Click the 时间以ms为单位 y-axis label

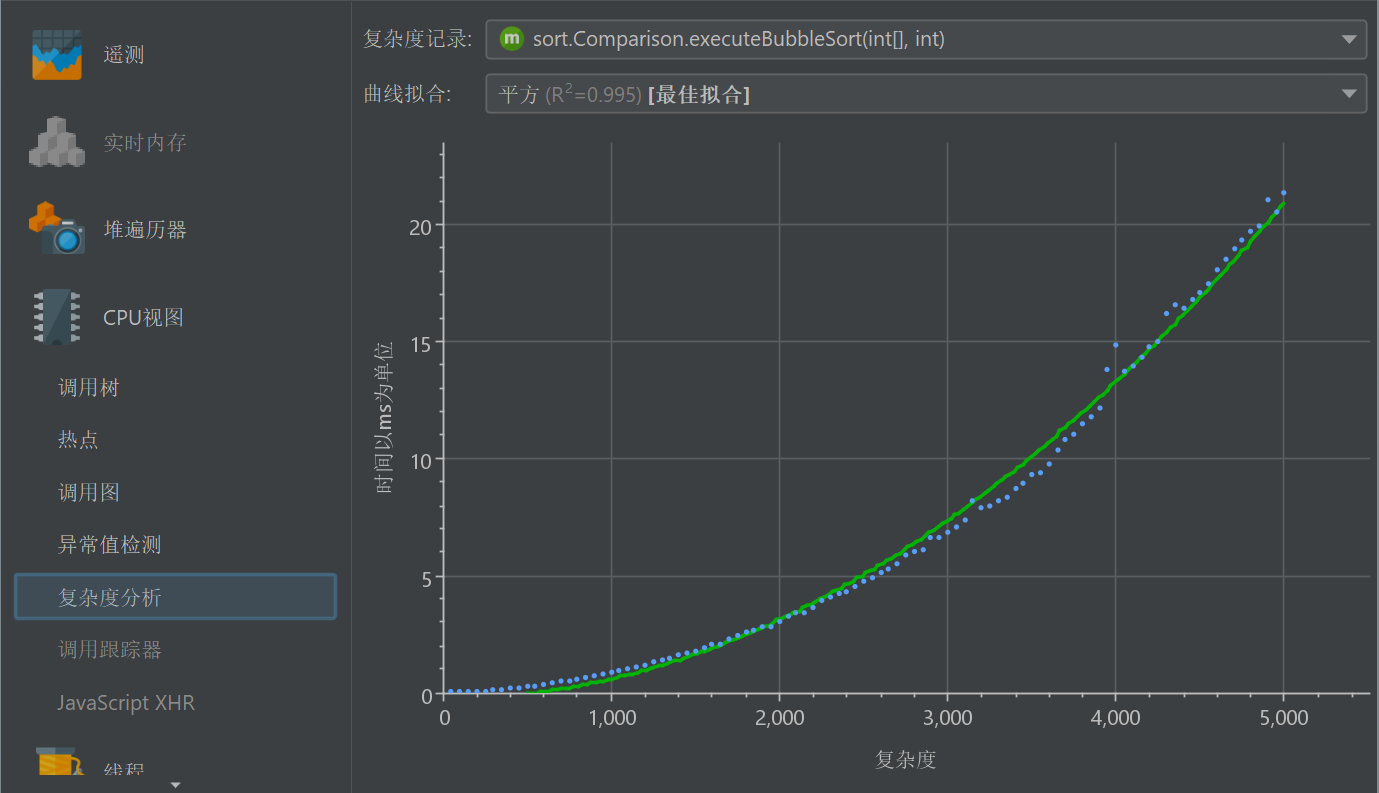tap(385, 418)
